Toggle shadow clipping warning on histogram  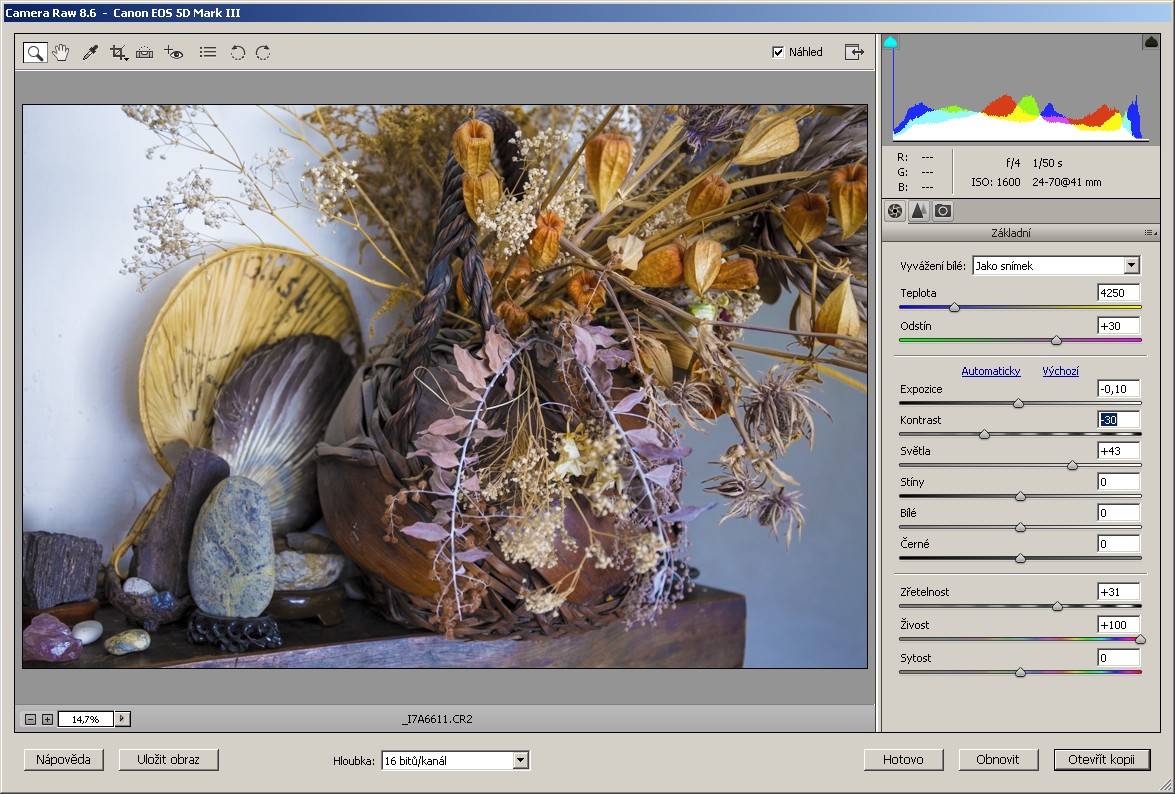tap(891, 42)
